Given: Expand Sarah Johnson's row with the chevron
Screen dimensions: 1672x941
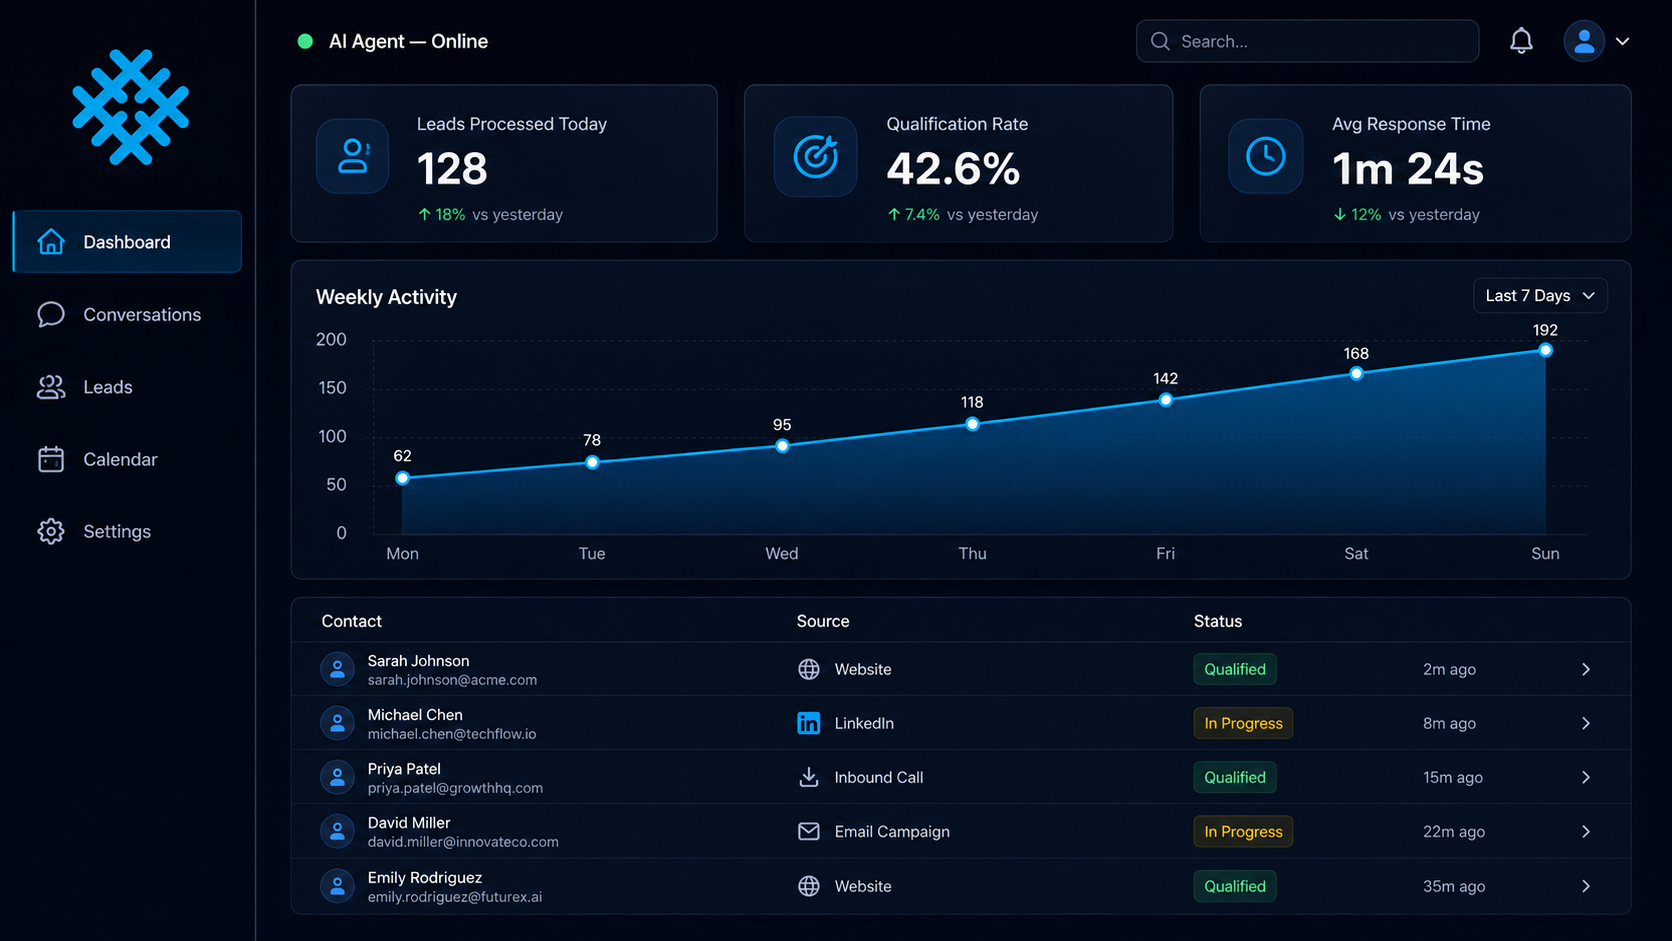Looking at the screenshot, I should click(x=1586, y=669).
